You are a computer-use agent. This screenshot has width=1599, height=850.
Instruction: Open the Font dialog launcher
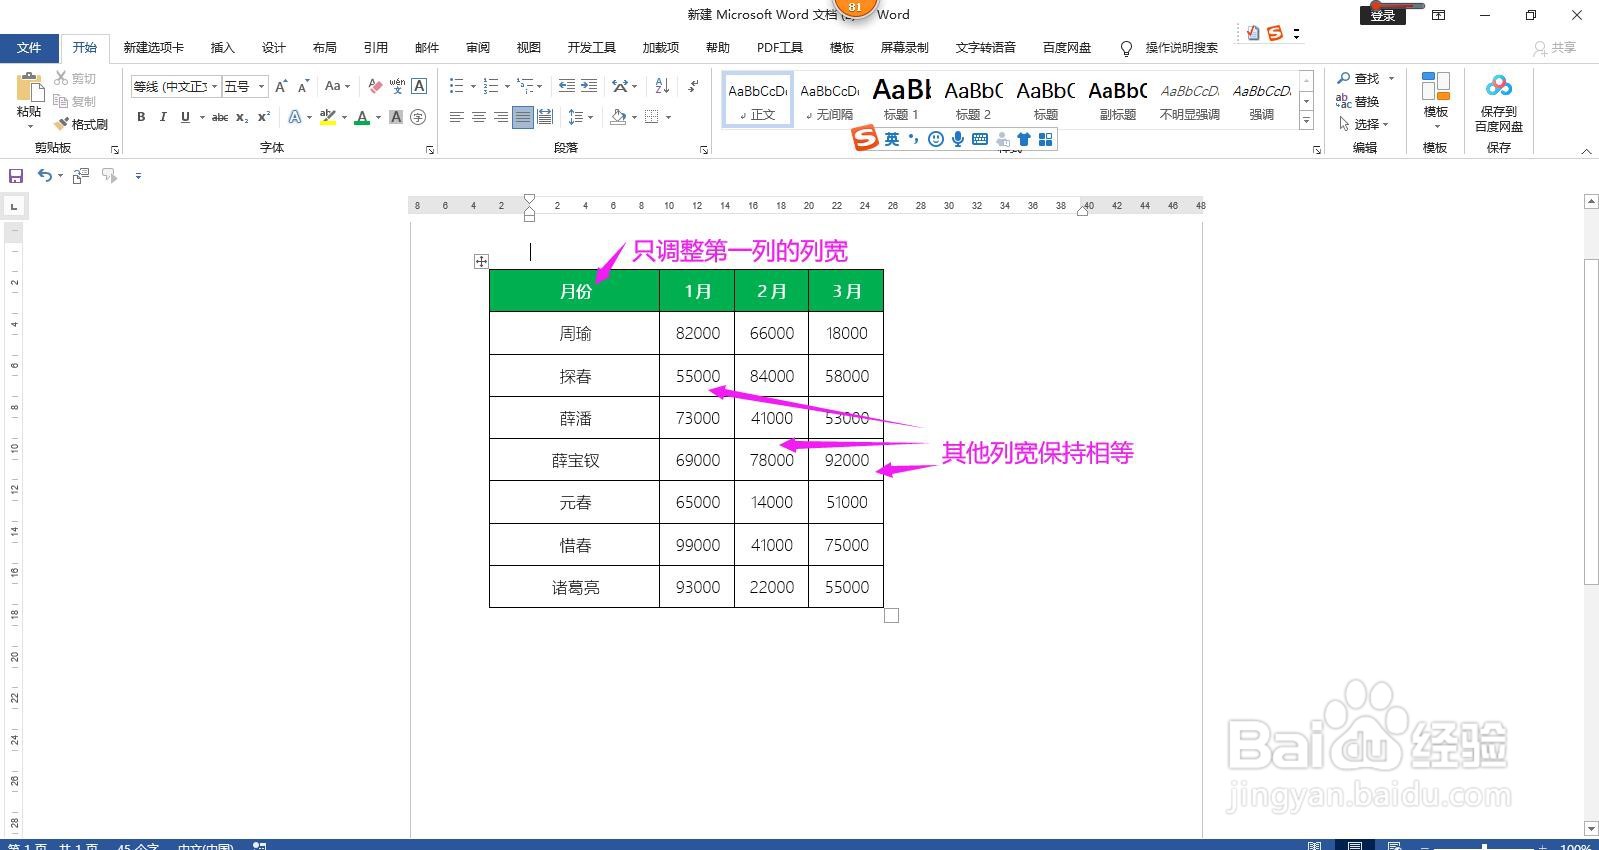430,149
